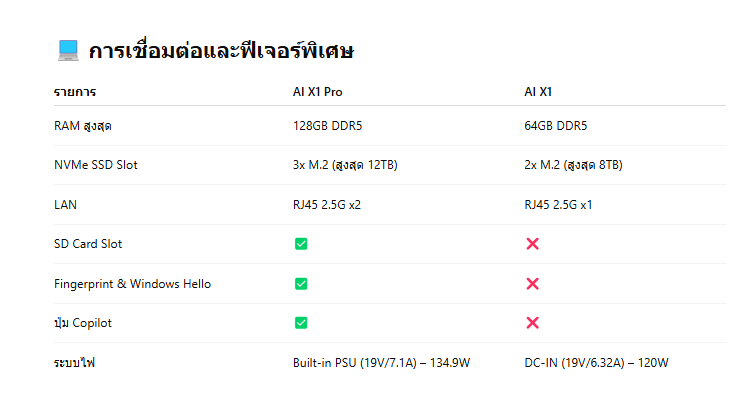Click the RAM สูงสุด row label
This screenshot has width=739, height=420.
(x=86, y=126)
